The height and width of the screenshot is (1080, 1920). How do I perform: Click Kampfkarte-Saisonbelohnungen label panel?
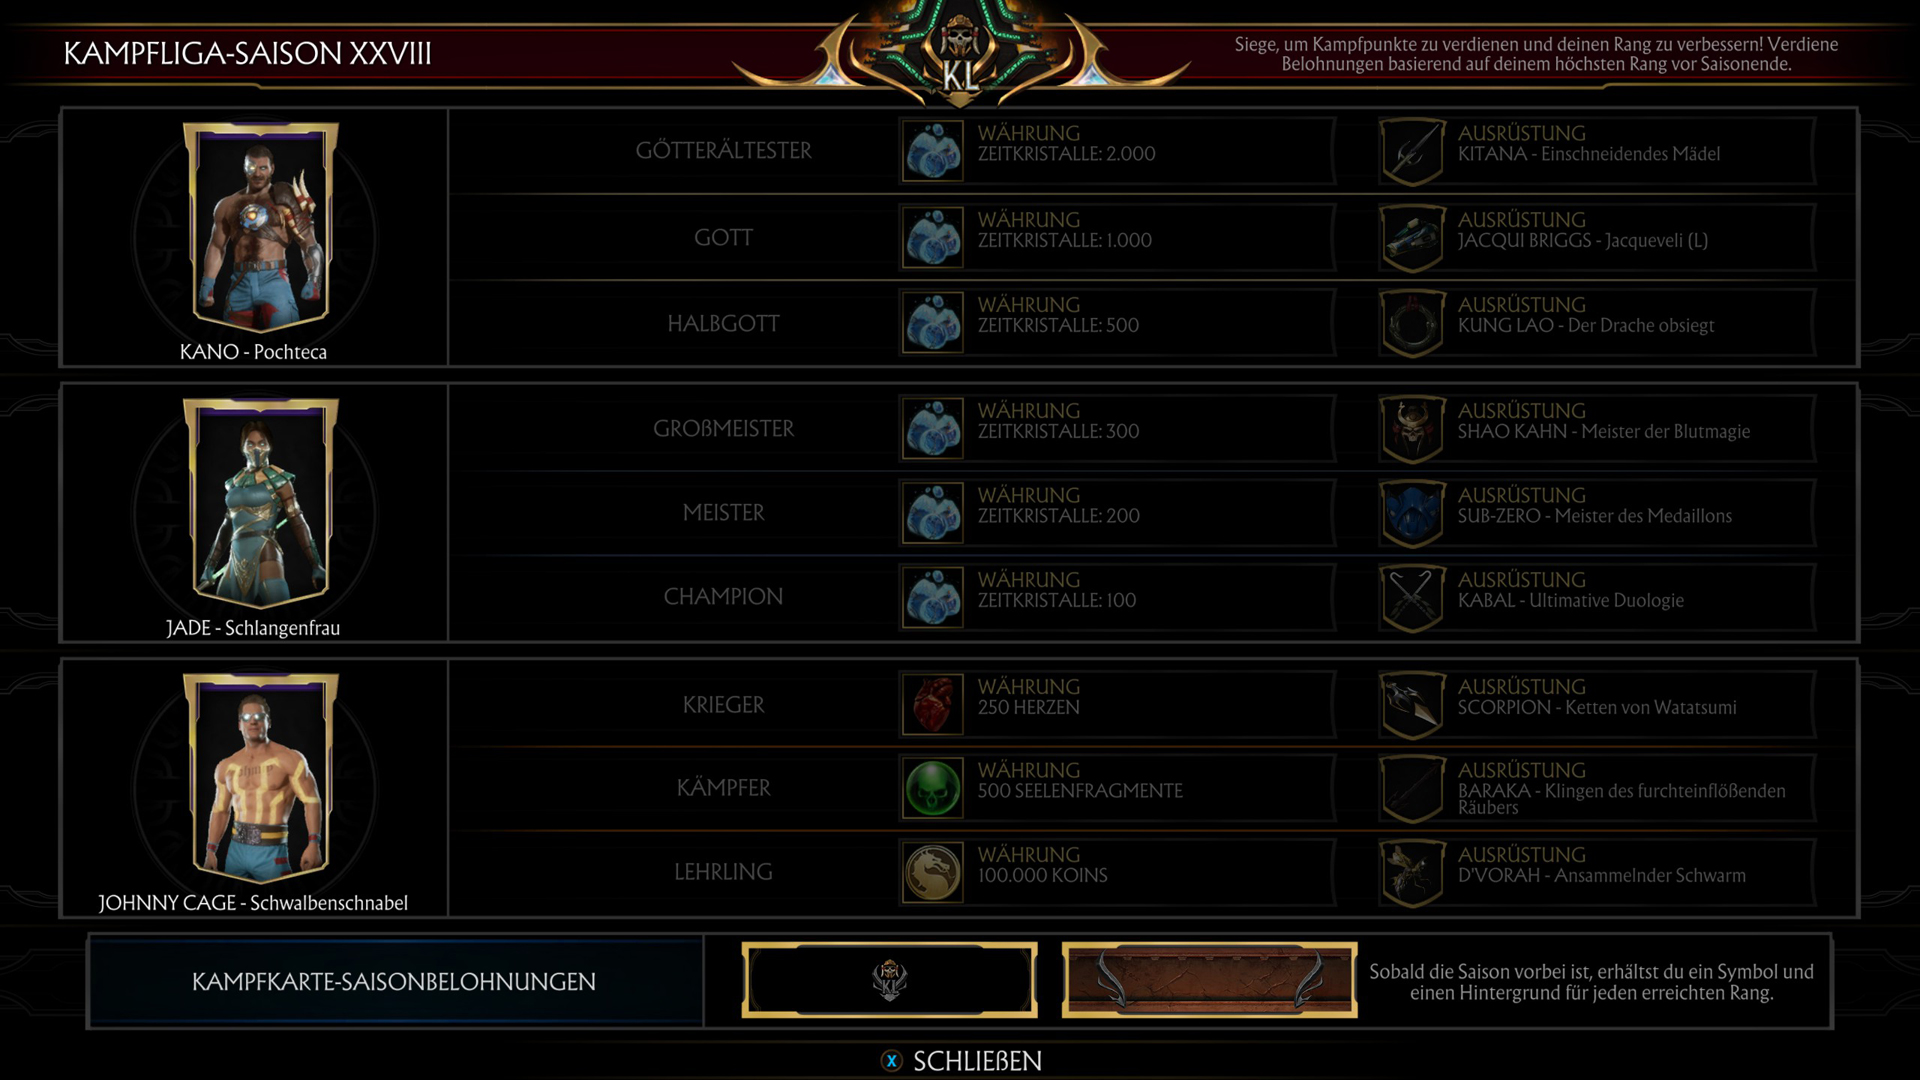point(395,981)
